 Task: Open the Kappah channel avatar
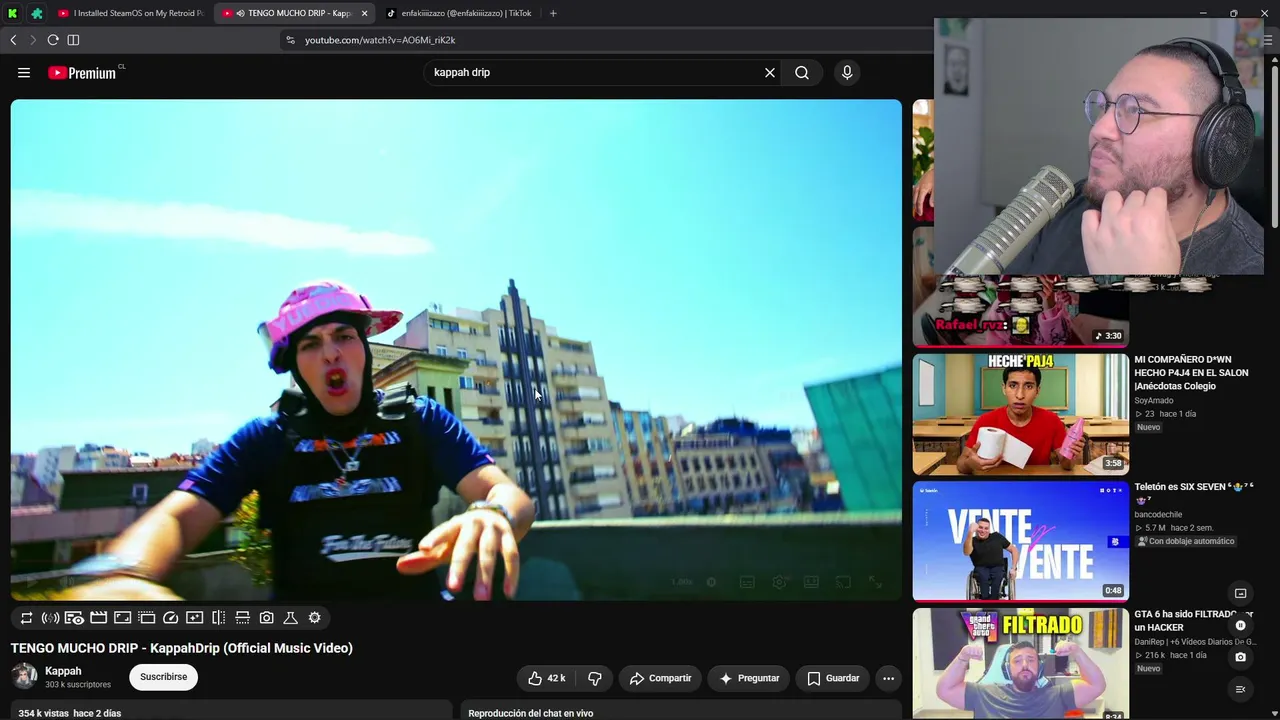[x=24, y=677]
